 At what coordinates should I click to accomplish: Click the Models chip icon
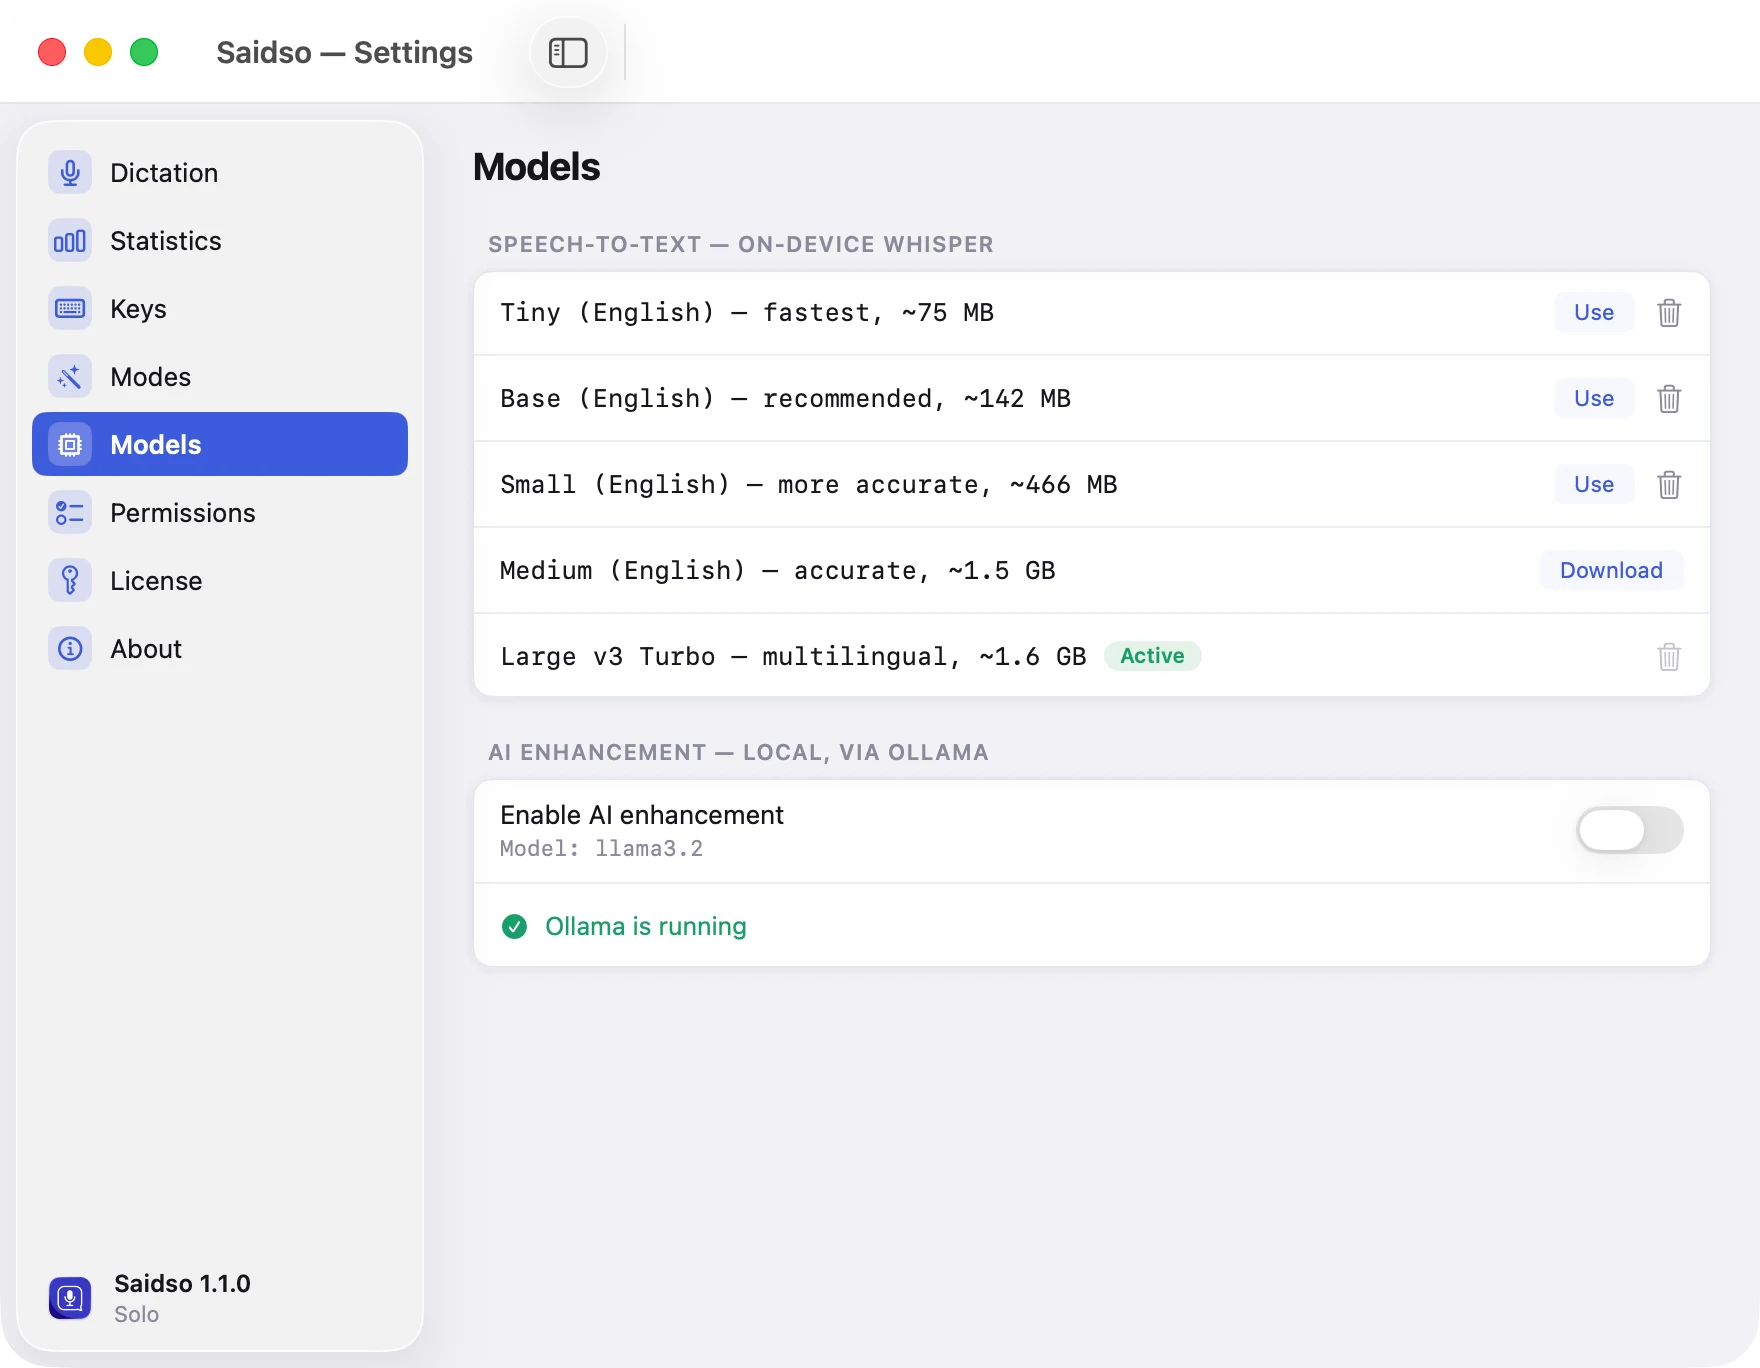click(70, 445)
